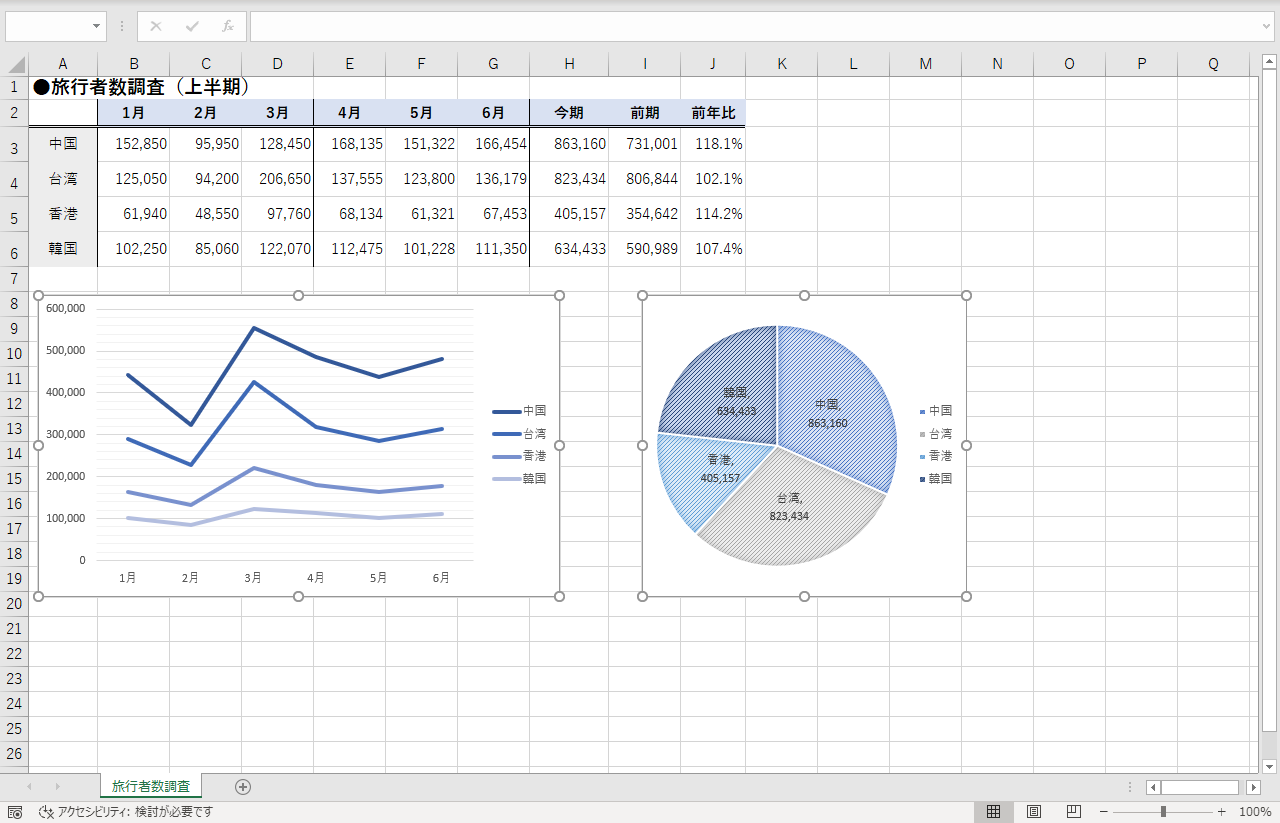
Task: Click cell value 118.1%
Action: click(713, 144)
